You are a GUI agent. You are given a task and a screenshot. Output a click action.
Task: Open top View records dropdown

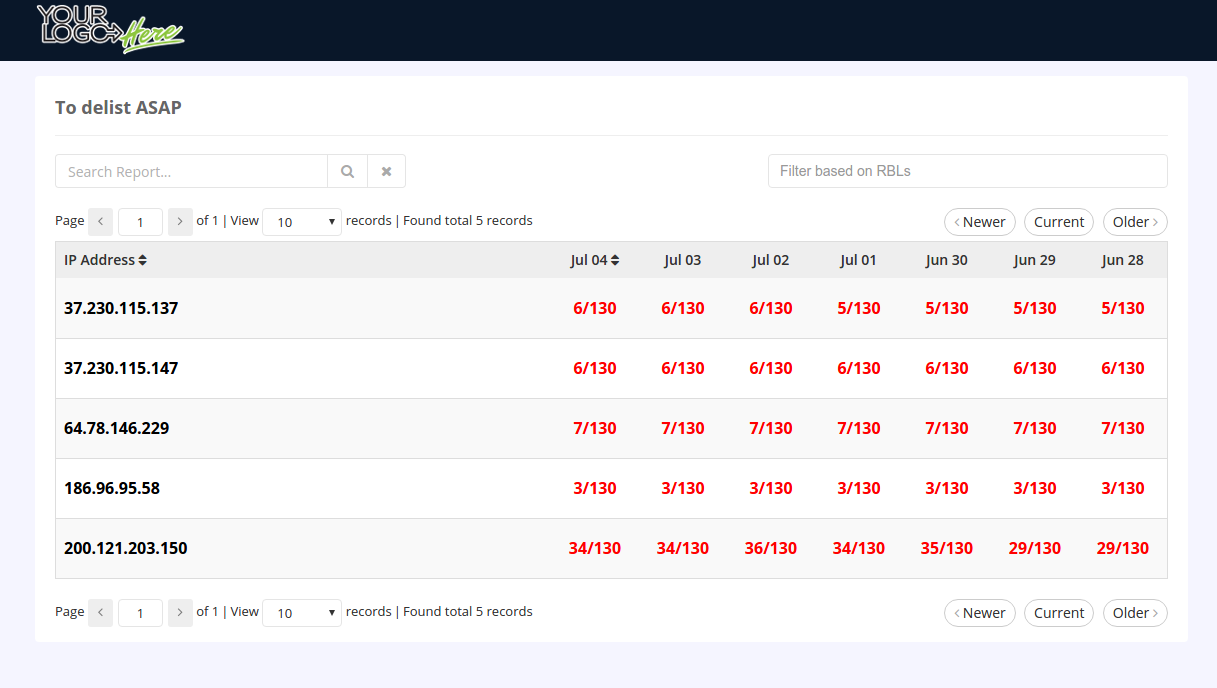302,222
